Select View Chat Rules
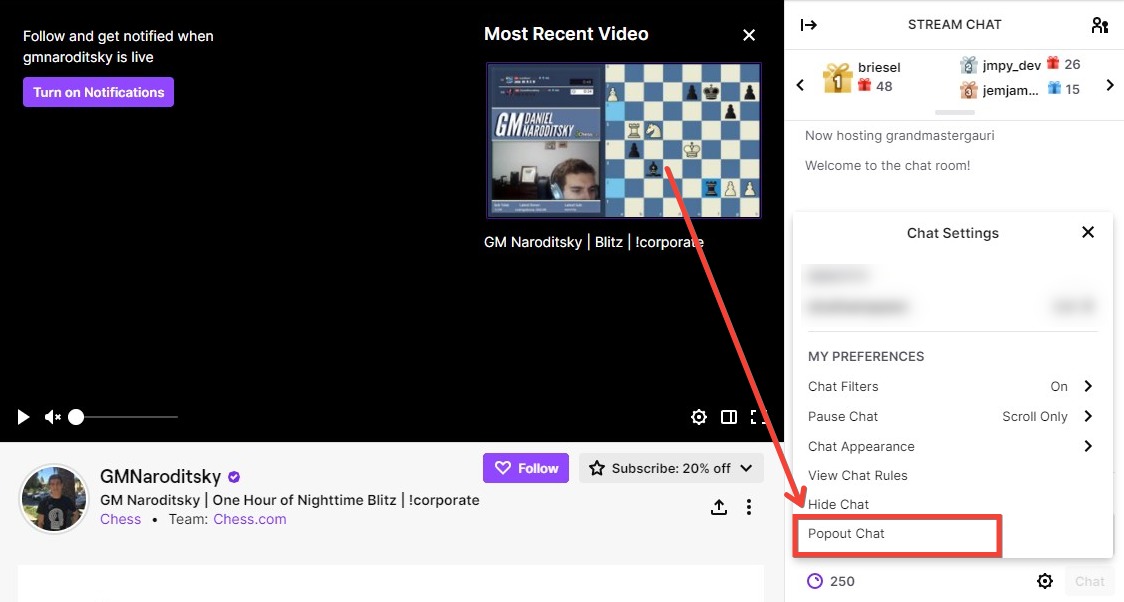Screen dimensions: 1124x602 point(857,476)
